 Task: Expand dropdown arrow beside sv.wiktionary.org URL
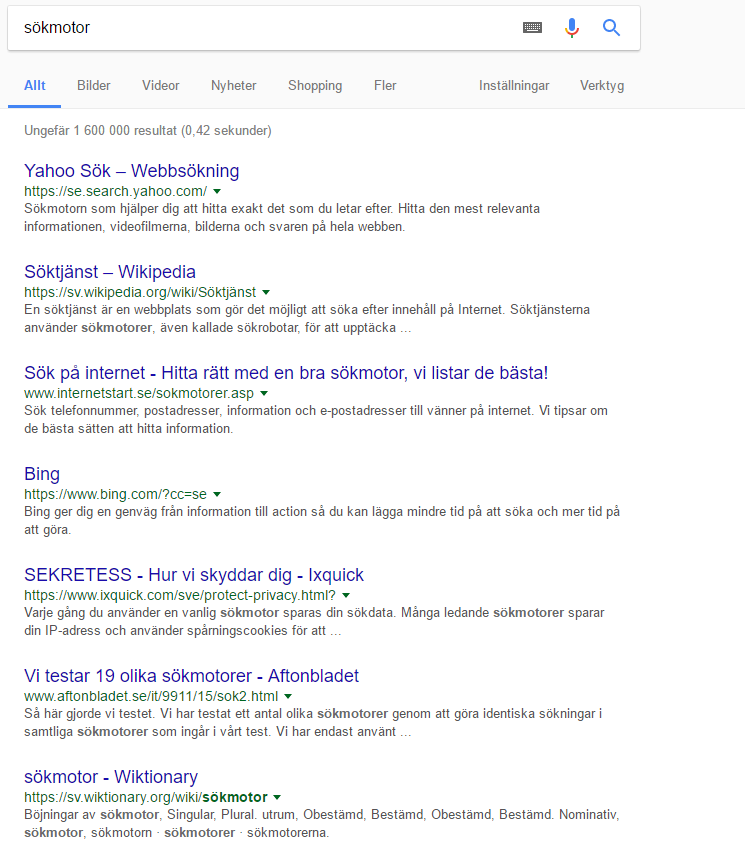pos(277,798)
